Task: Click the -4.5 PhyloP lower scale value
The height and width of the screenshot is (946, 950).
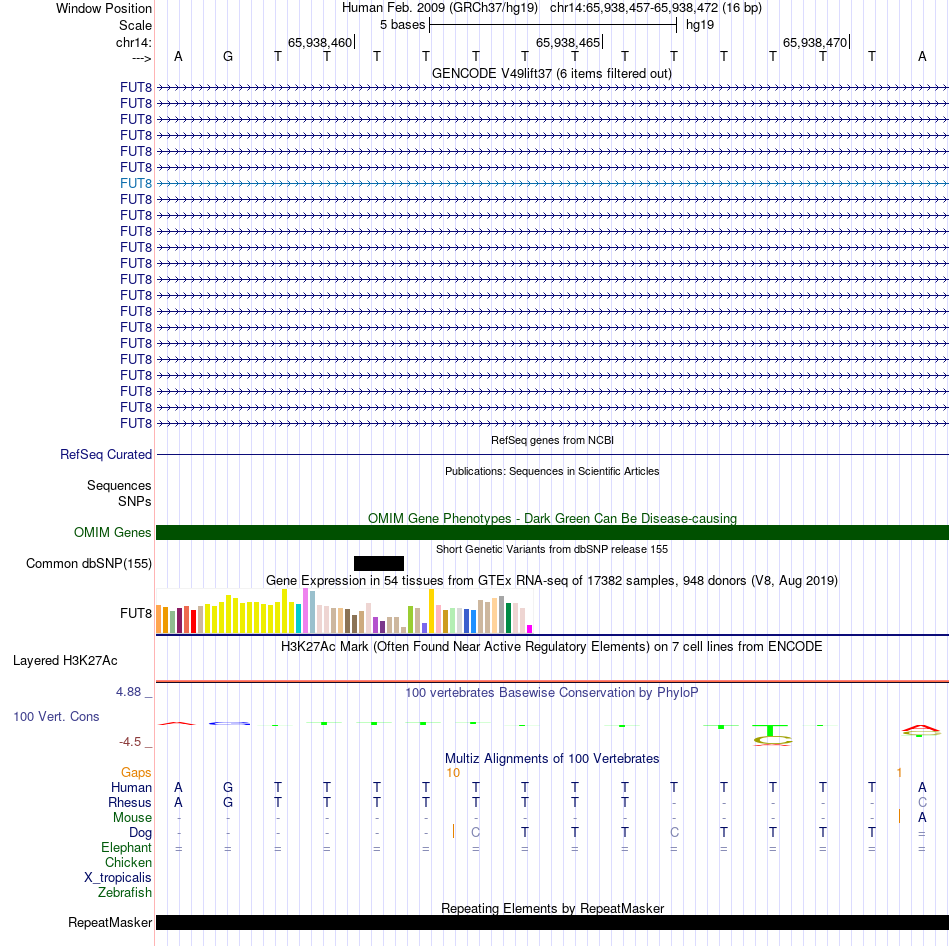Action: click(130, 742)
